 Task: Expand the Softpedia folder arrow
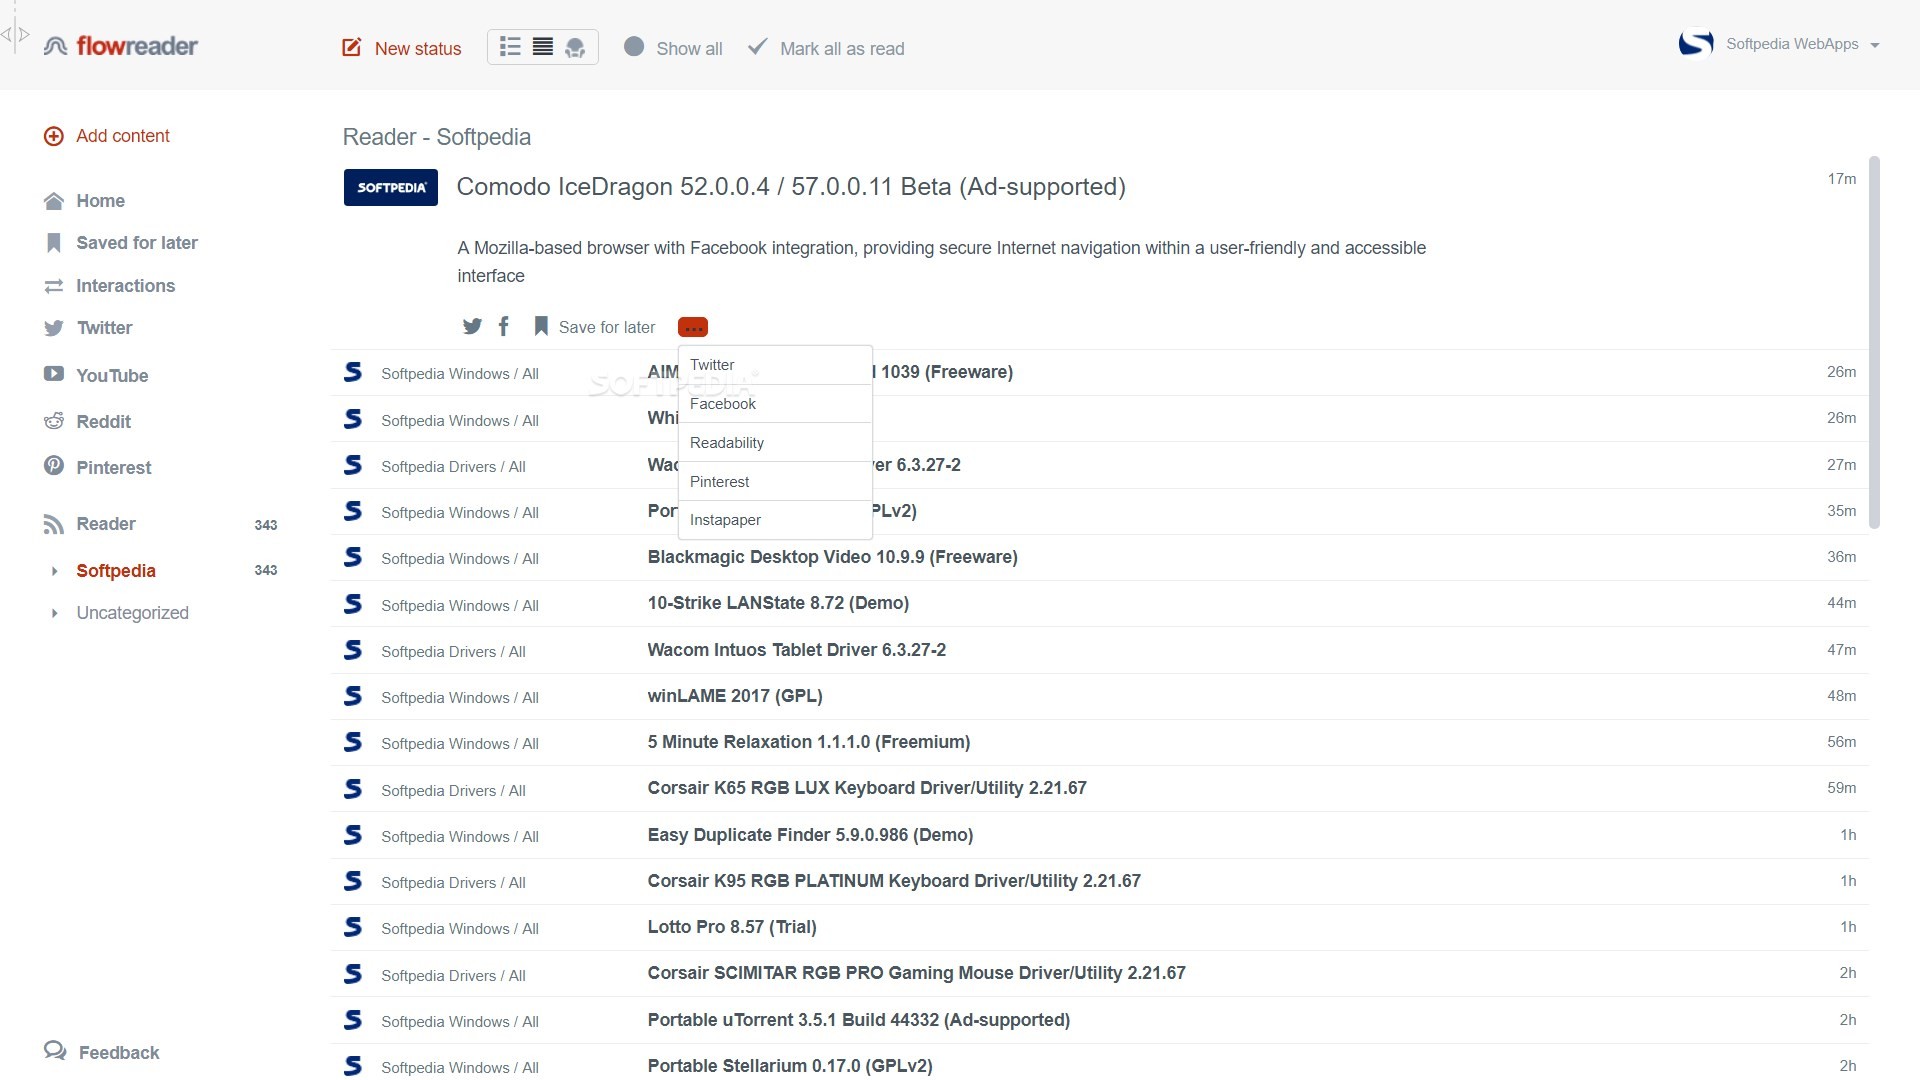coord(54,571)
